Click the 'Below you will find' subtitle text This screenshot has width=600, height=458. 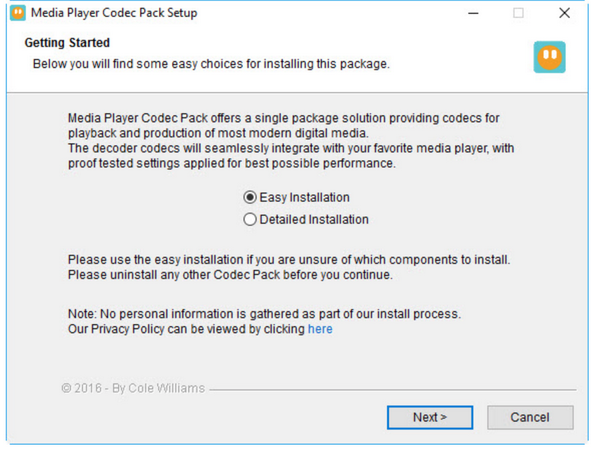pyautogui.click(x=210, y=63)
